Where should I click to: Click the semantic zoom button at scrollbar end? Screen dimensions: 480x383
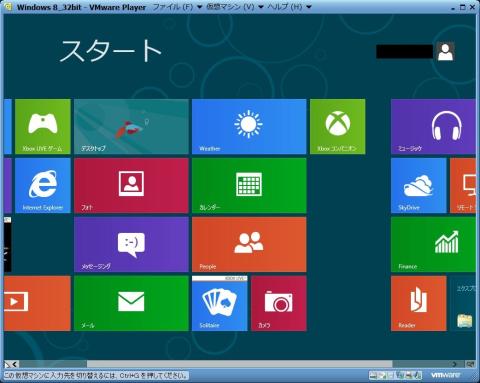click(471, 364)
